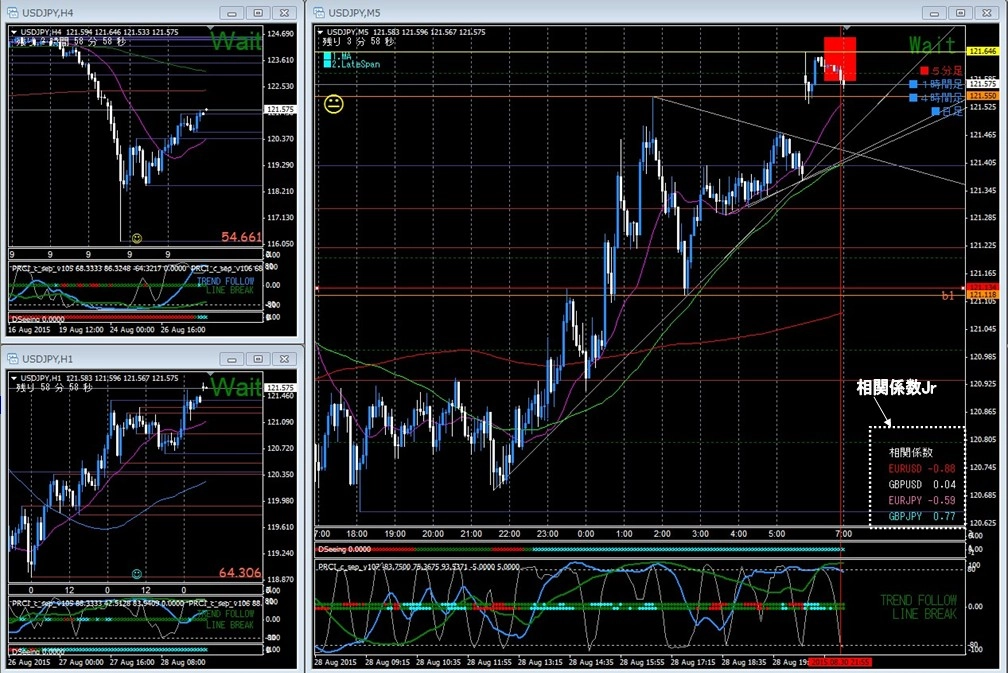Click the 残り 58 分 58 秒 countdown on H1
Screen dimensions: 1008x673
(54, 388)
